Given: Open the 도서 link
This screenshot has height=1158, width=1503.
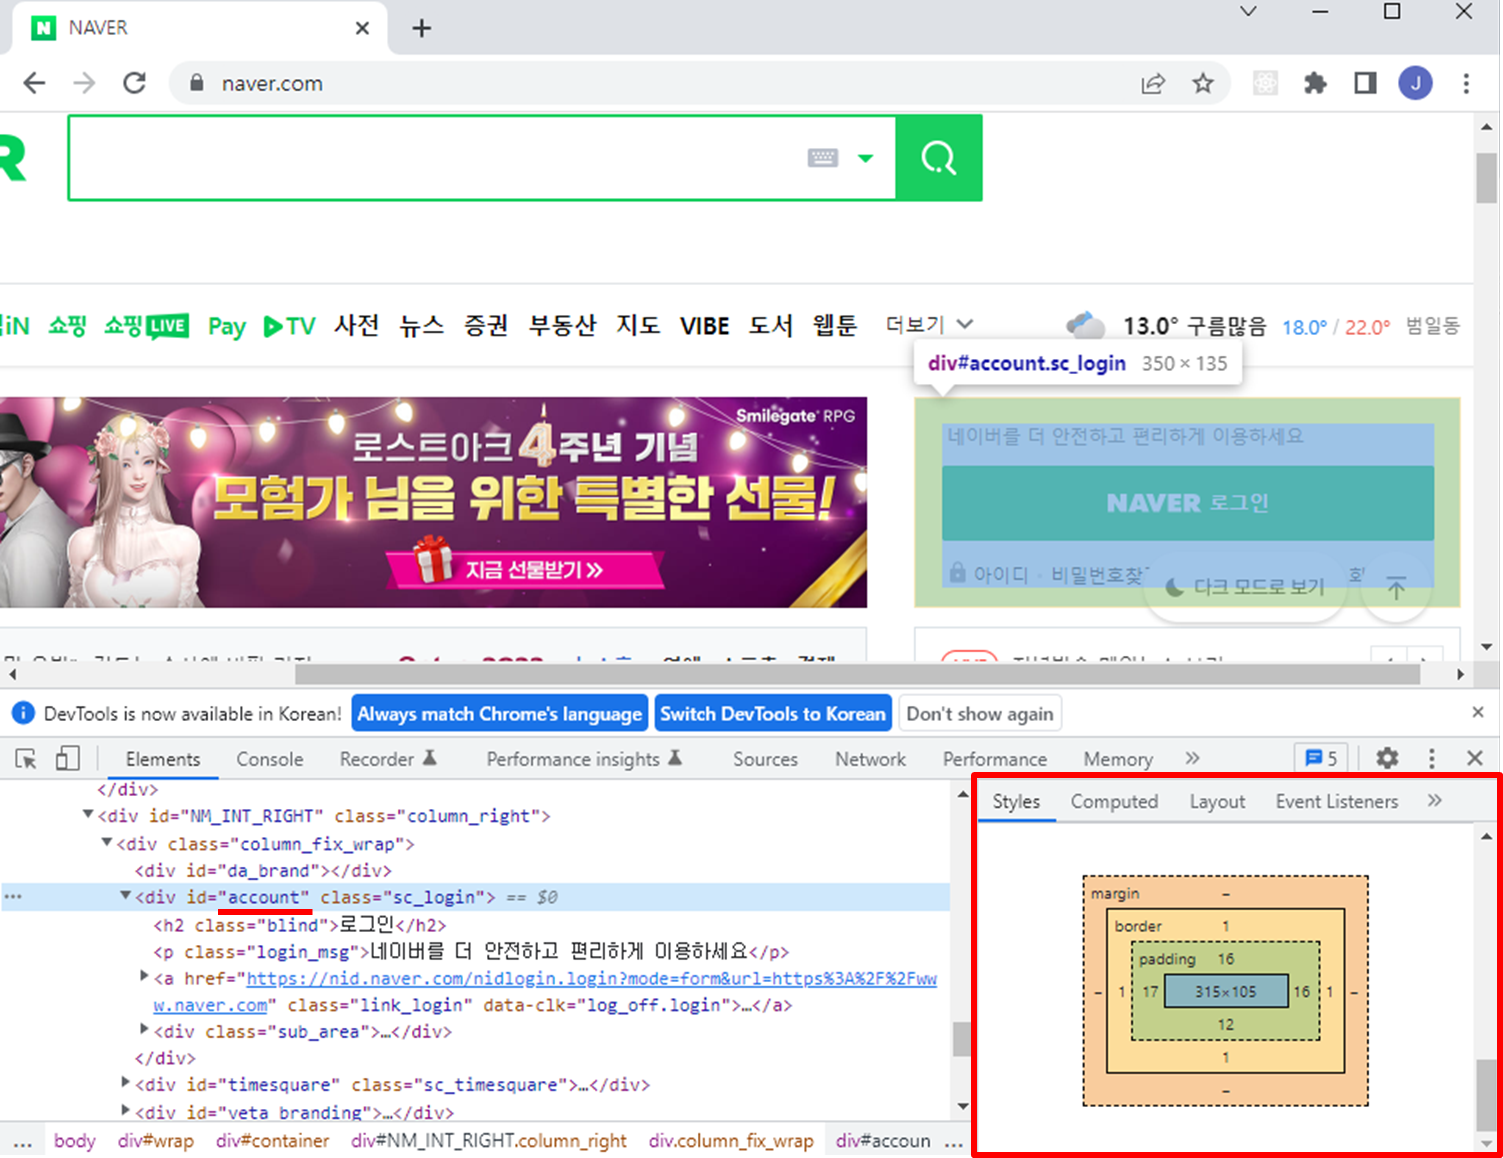Looking at the screenshot, I should tap(770, 326).
